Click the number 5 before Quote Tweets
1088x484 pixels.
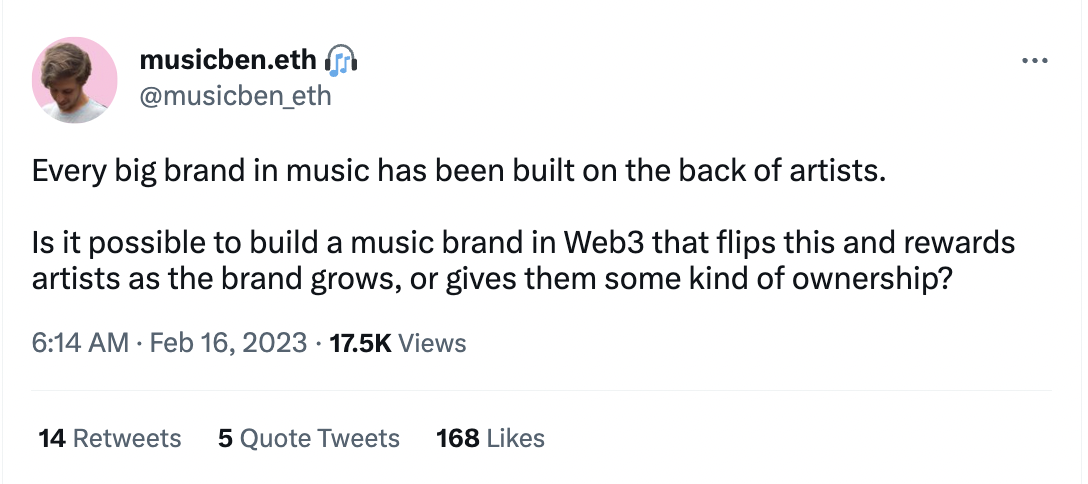tap(225, 438)
